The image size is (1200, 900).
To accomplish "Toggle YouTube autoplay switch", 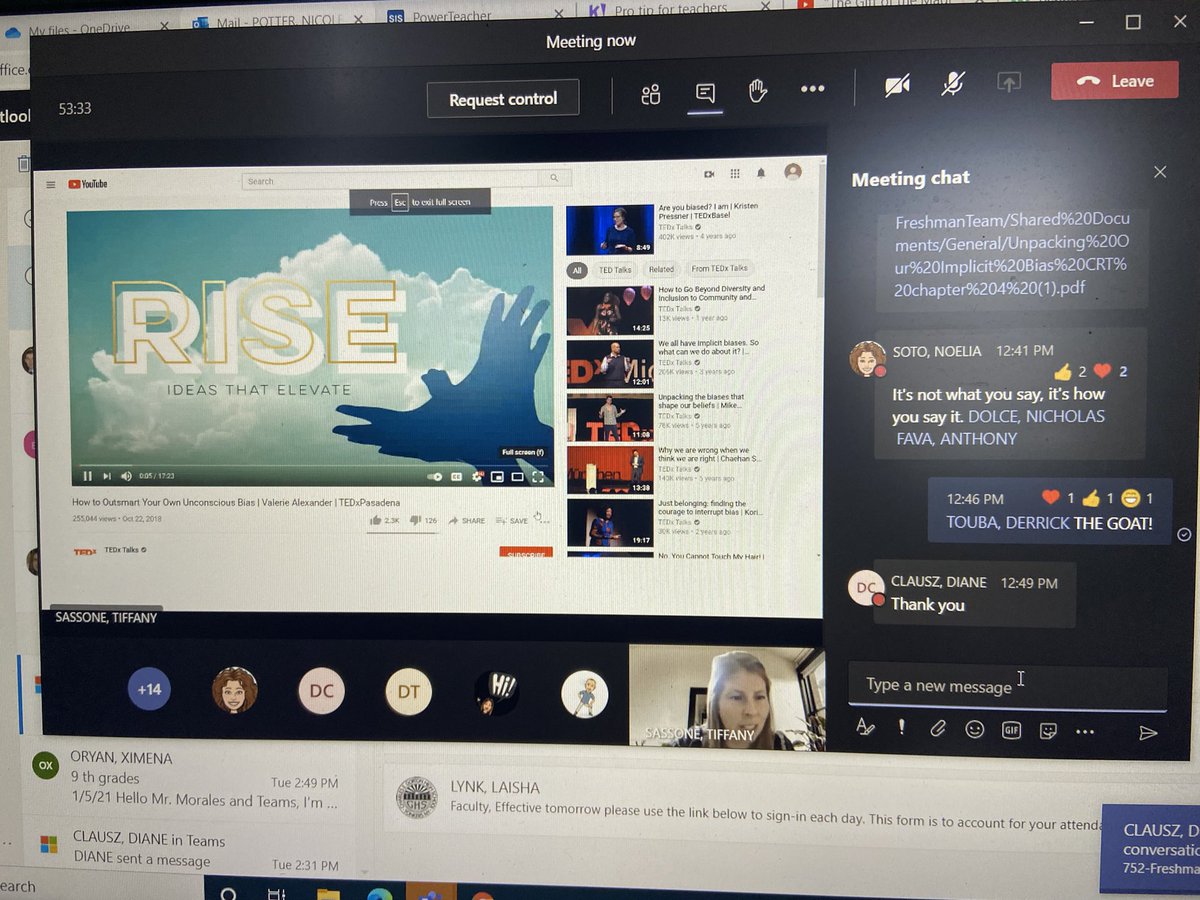I will [x=435, y=477].
